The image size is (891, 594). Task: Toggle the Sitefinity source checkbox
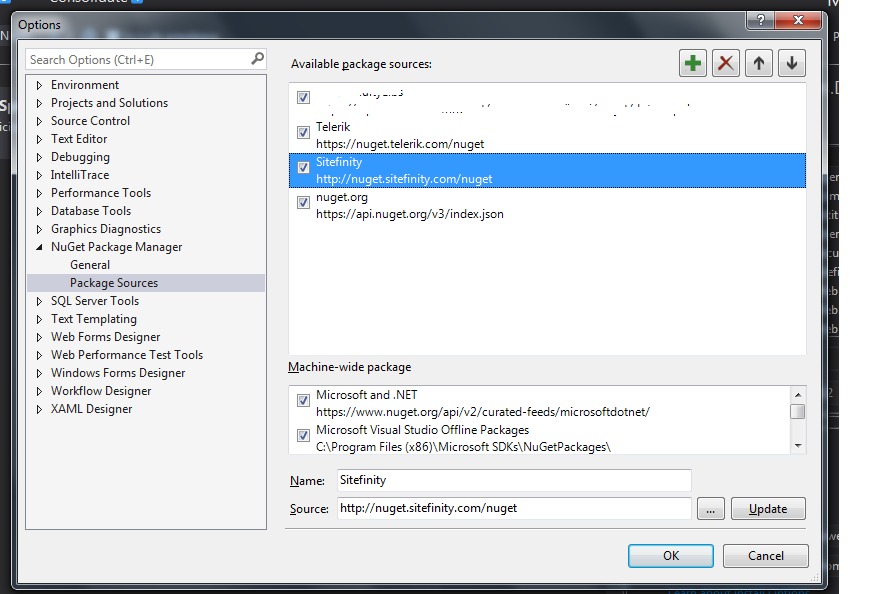(x=303, y=167)
